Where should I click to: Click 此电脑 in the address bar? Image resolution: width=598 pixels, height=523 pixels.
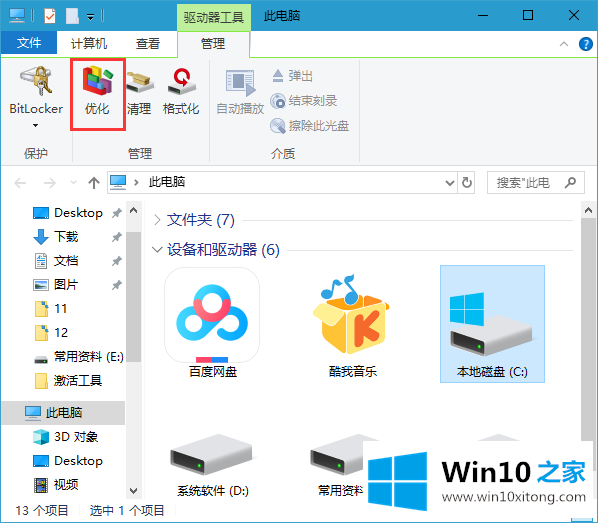click(x=167, y=182)
